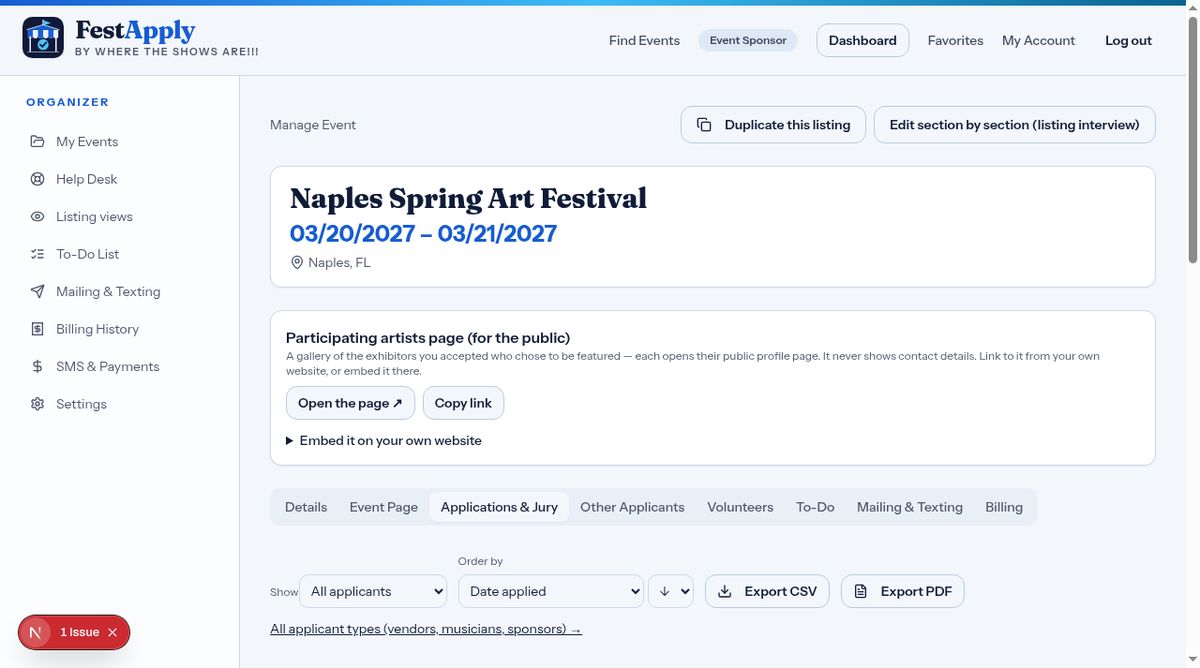This screenshot has height=668, width=1200.
Task: Open the Volunteers tab
Action: [740, 507]
